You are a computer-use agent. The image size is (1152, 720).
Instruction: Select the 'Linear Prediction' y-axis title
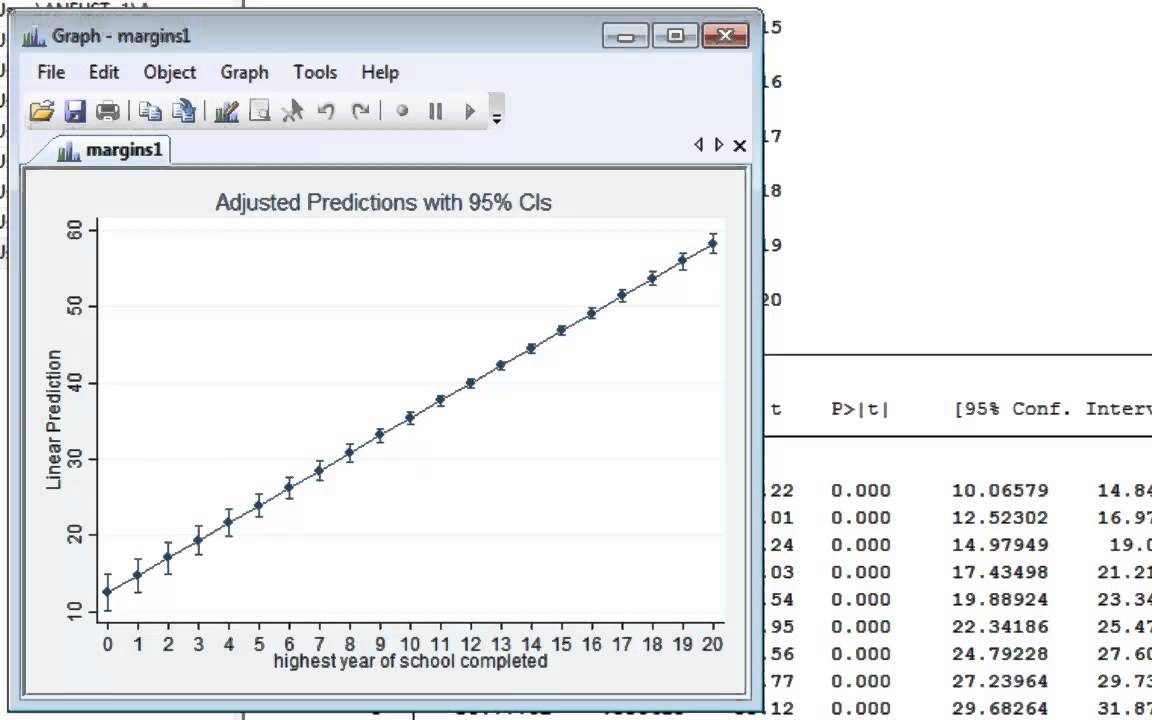(x=54, y=420)
